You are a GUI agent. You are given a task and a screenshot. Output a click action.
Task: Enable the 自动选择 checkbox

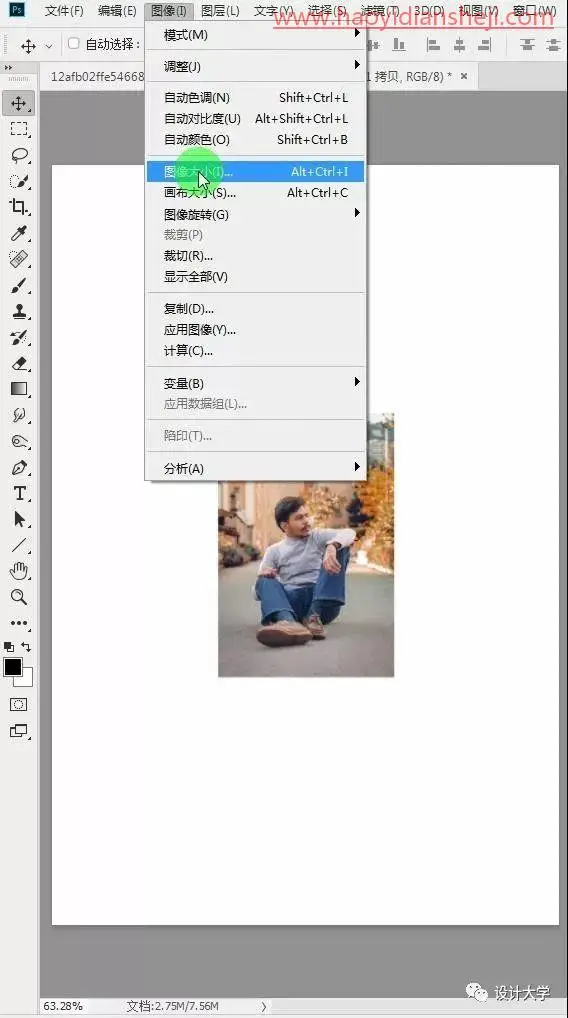73,43
